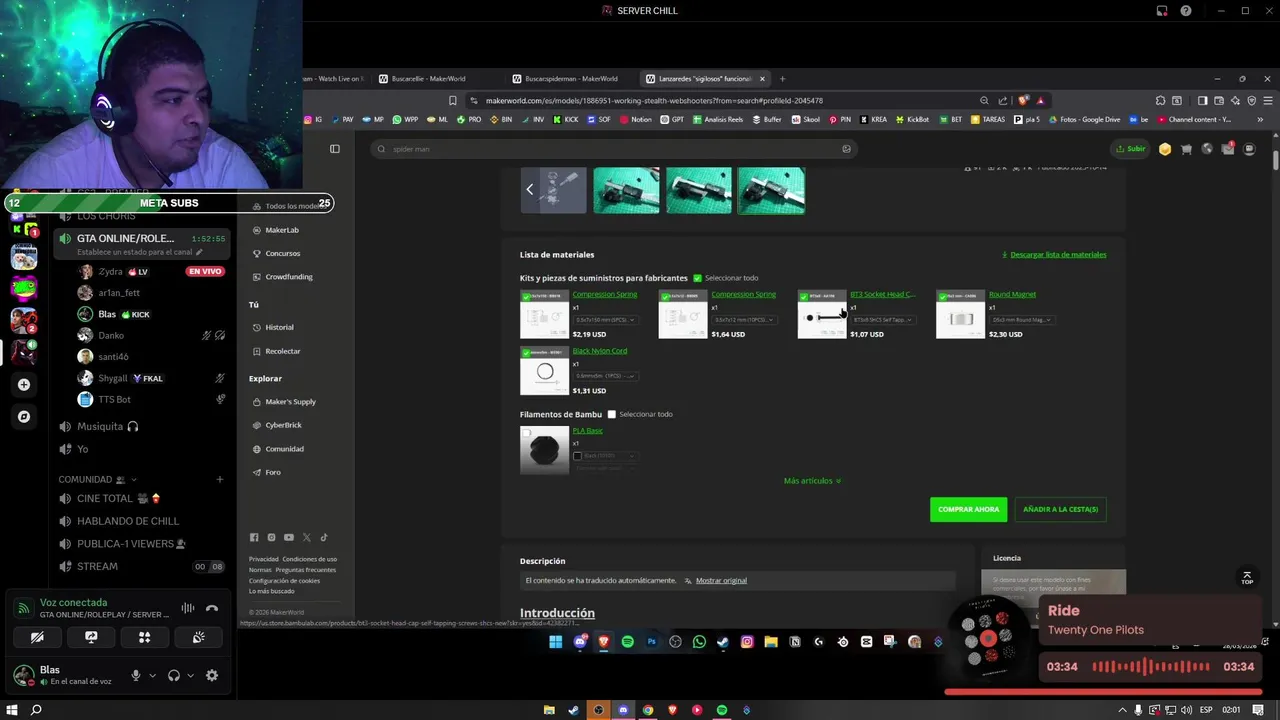1280x720 pixels.
Task: Open Discord from the Windows taskbar
Action: 623,710
